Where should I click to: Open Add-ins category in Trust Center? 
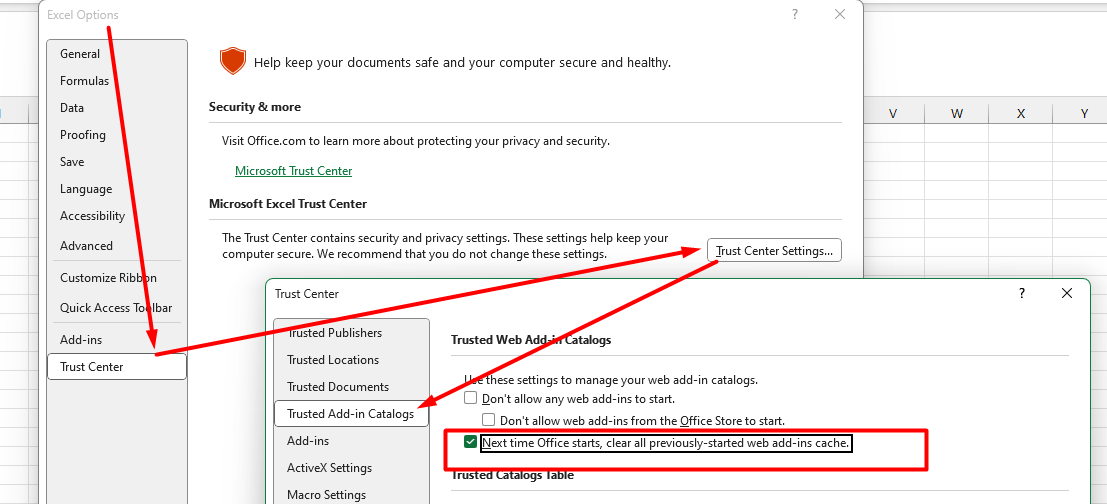click(x=352, y=440)
